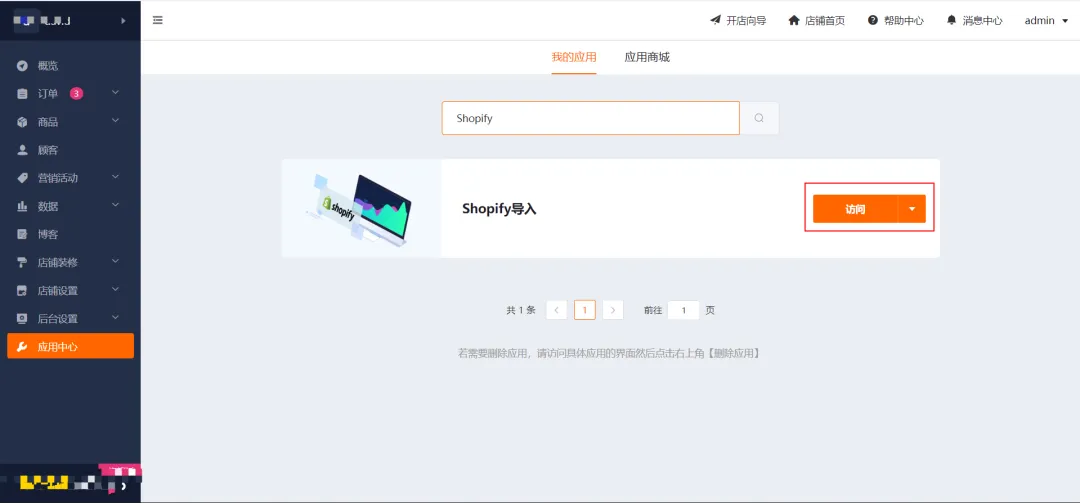Click the orange 访问 button
Screen dimensions: 1080x503
(x=855, y=209)
